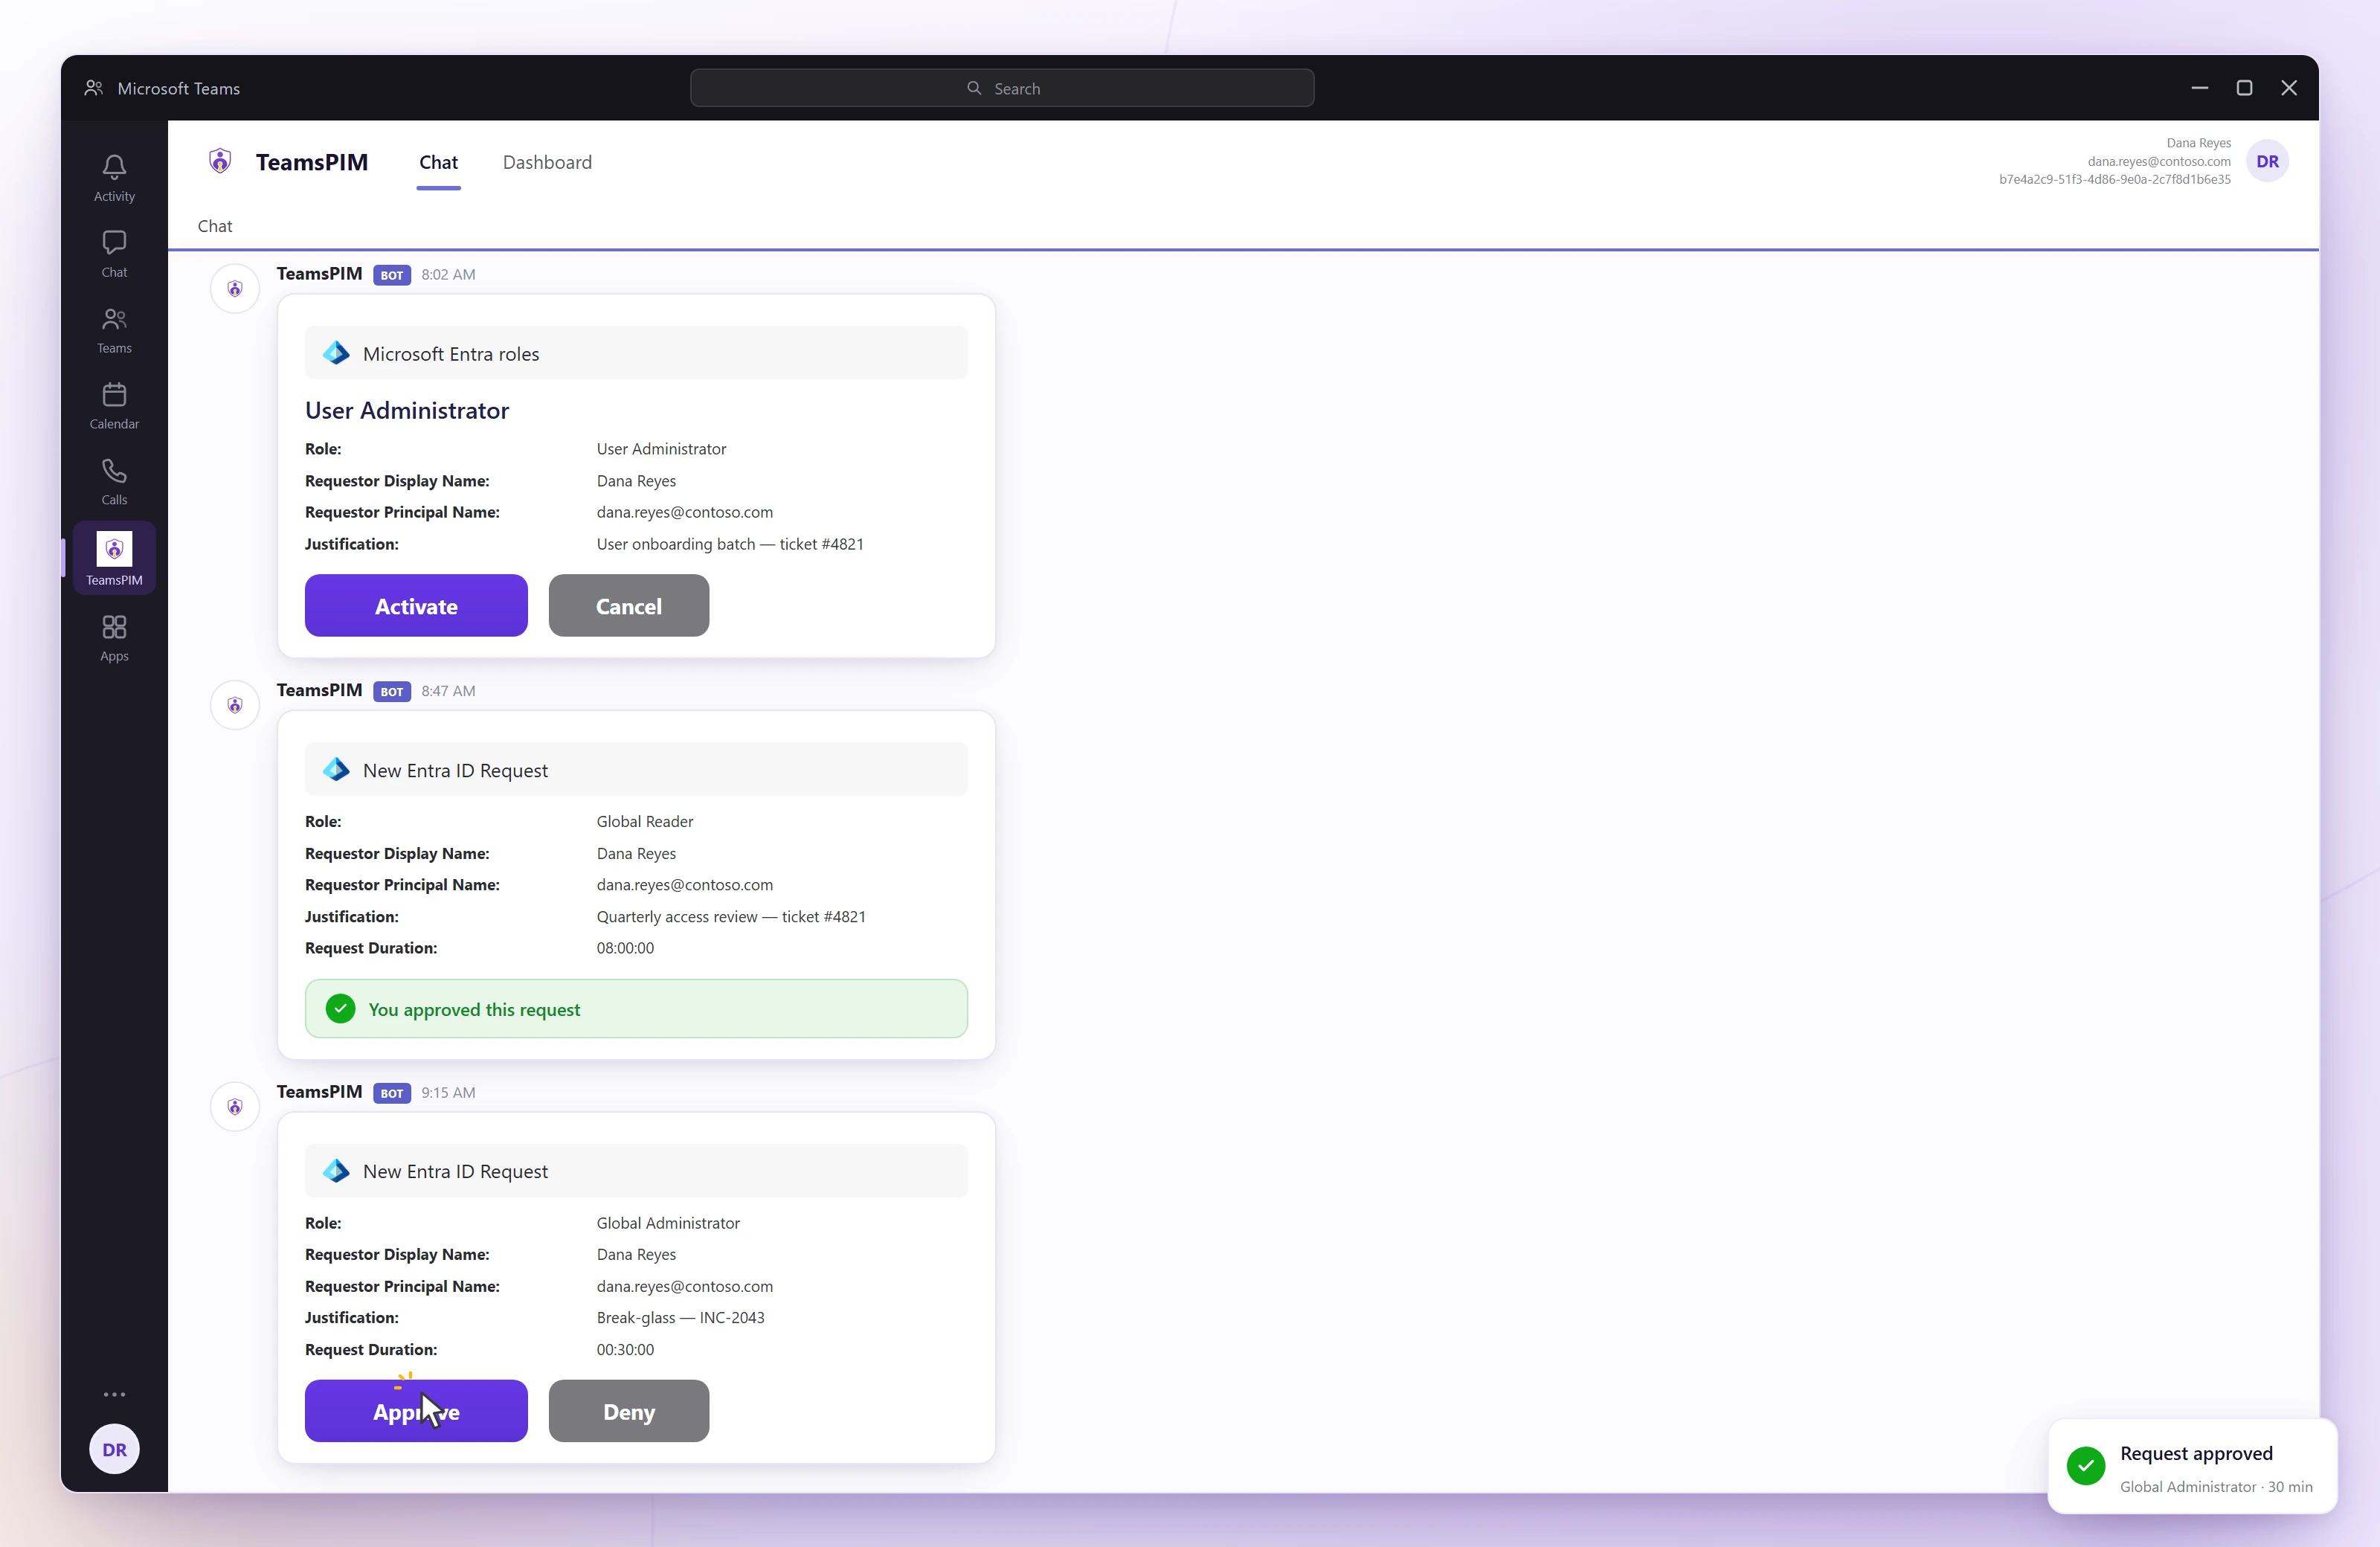The image size is (2380, 1547).
Task: Select the TeamsPIM app in sidebar
Action: pyautogui.click(x=114, y=558)
